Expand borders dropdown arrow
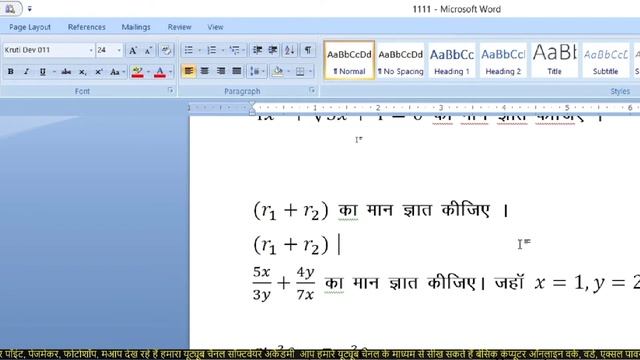Viewport: 640px width, 360px height. 311,72
